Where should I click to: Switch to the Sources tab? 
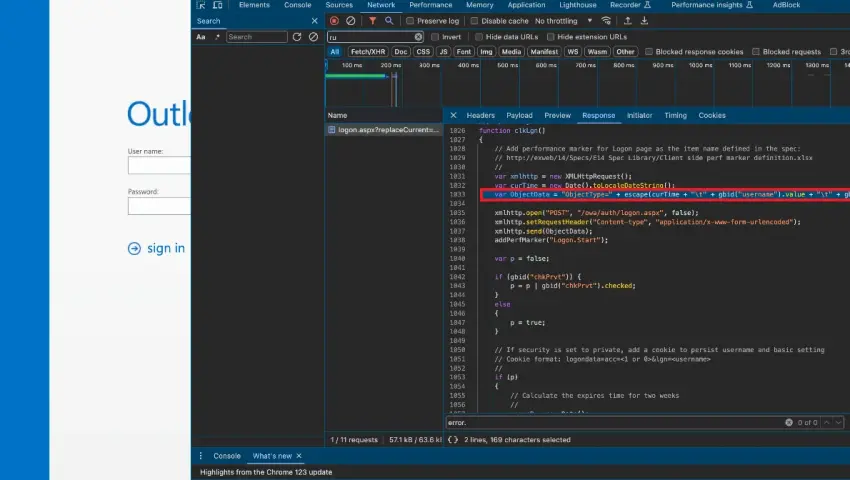[x=339, y=5]
